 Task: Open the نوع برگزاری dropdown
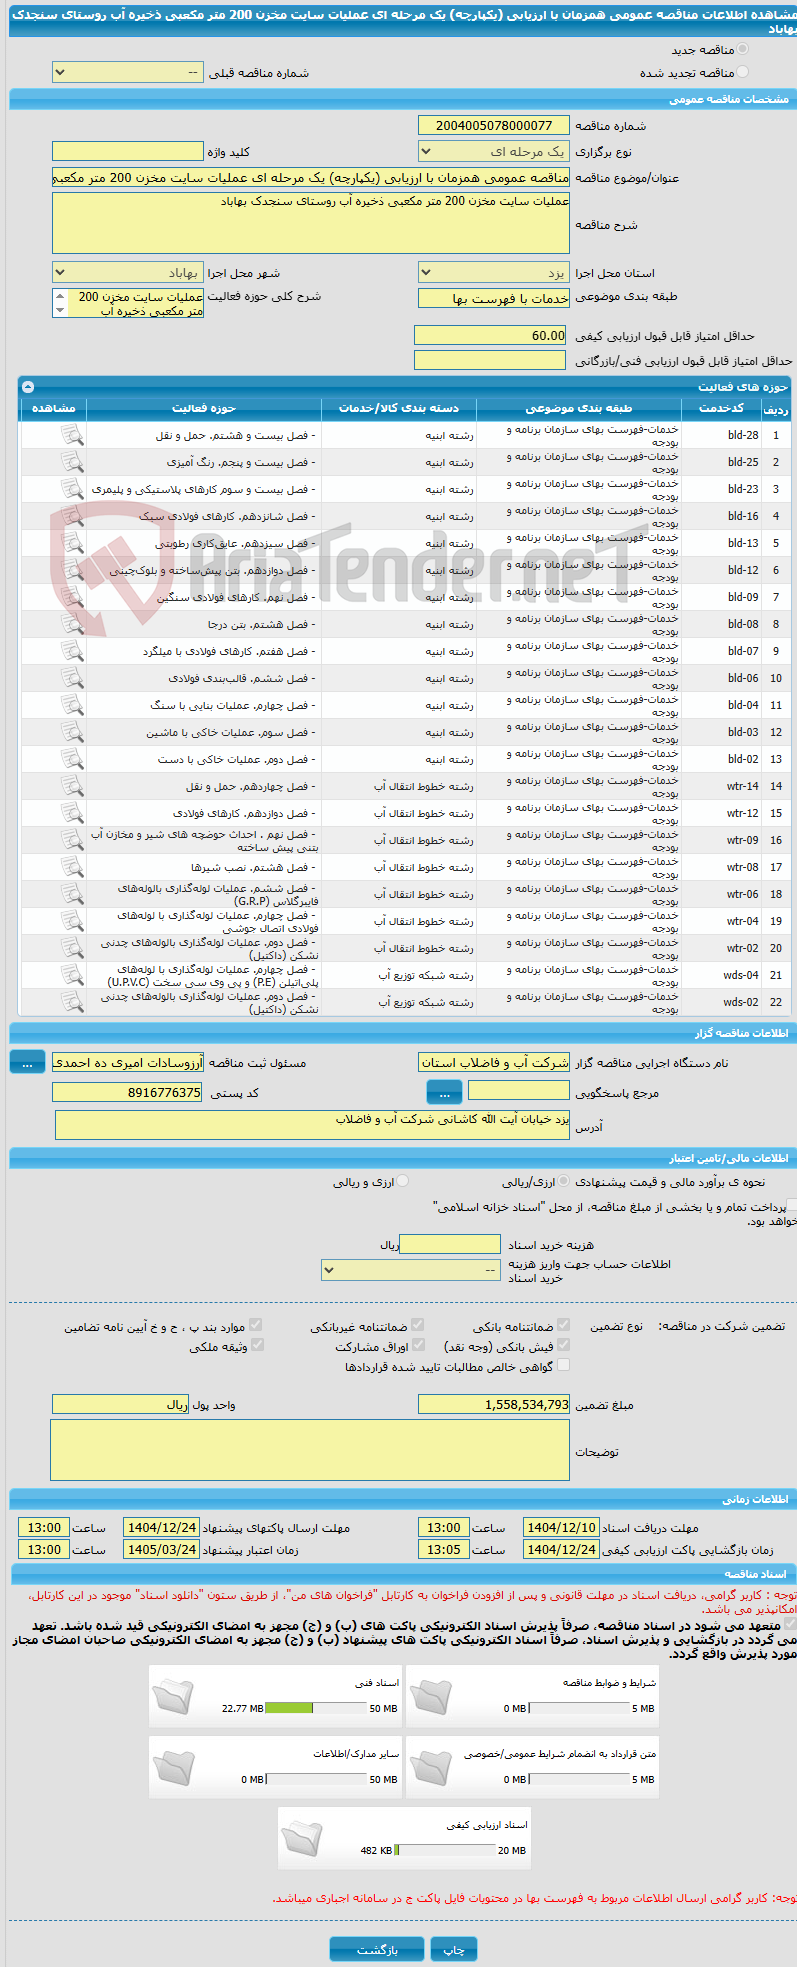[494, 151]
